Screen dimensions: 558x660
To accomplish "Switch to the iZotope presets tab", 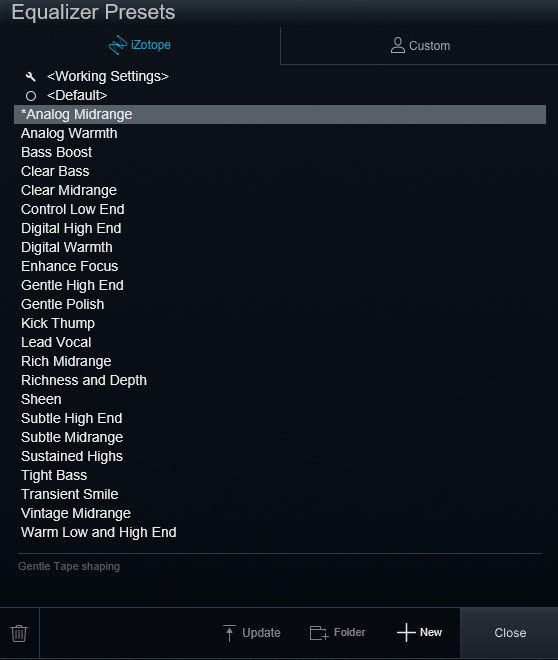I will (140, 45).
